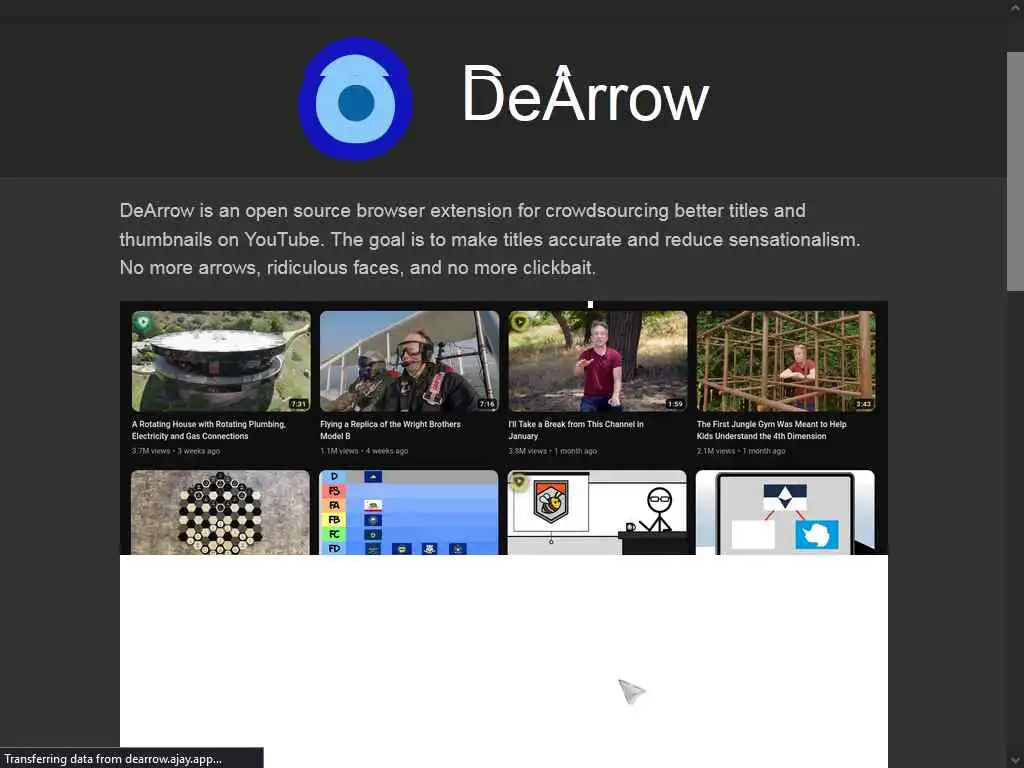Click the '3.7M views · 3 weeks ago' text
The height and width of the screenshot is (768, 1024).
(x=176, y=451)
